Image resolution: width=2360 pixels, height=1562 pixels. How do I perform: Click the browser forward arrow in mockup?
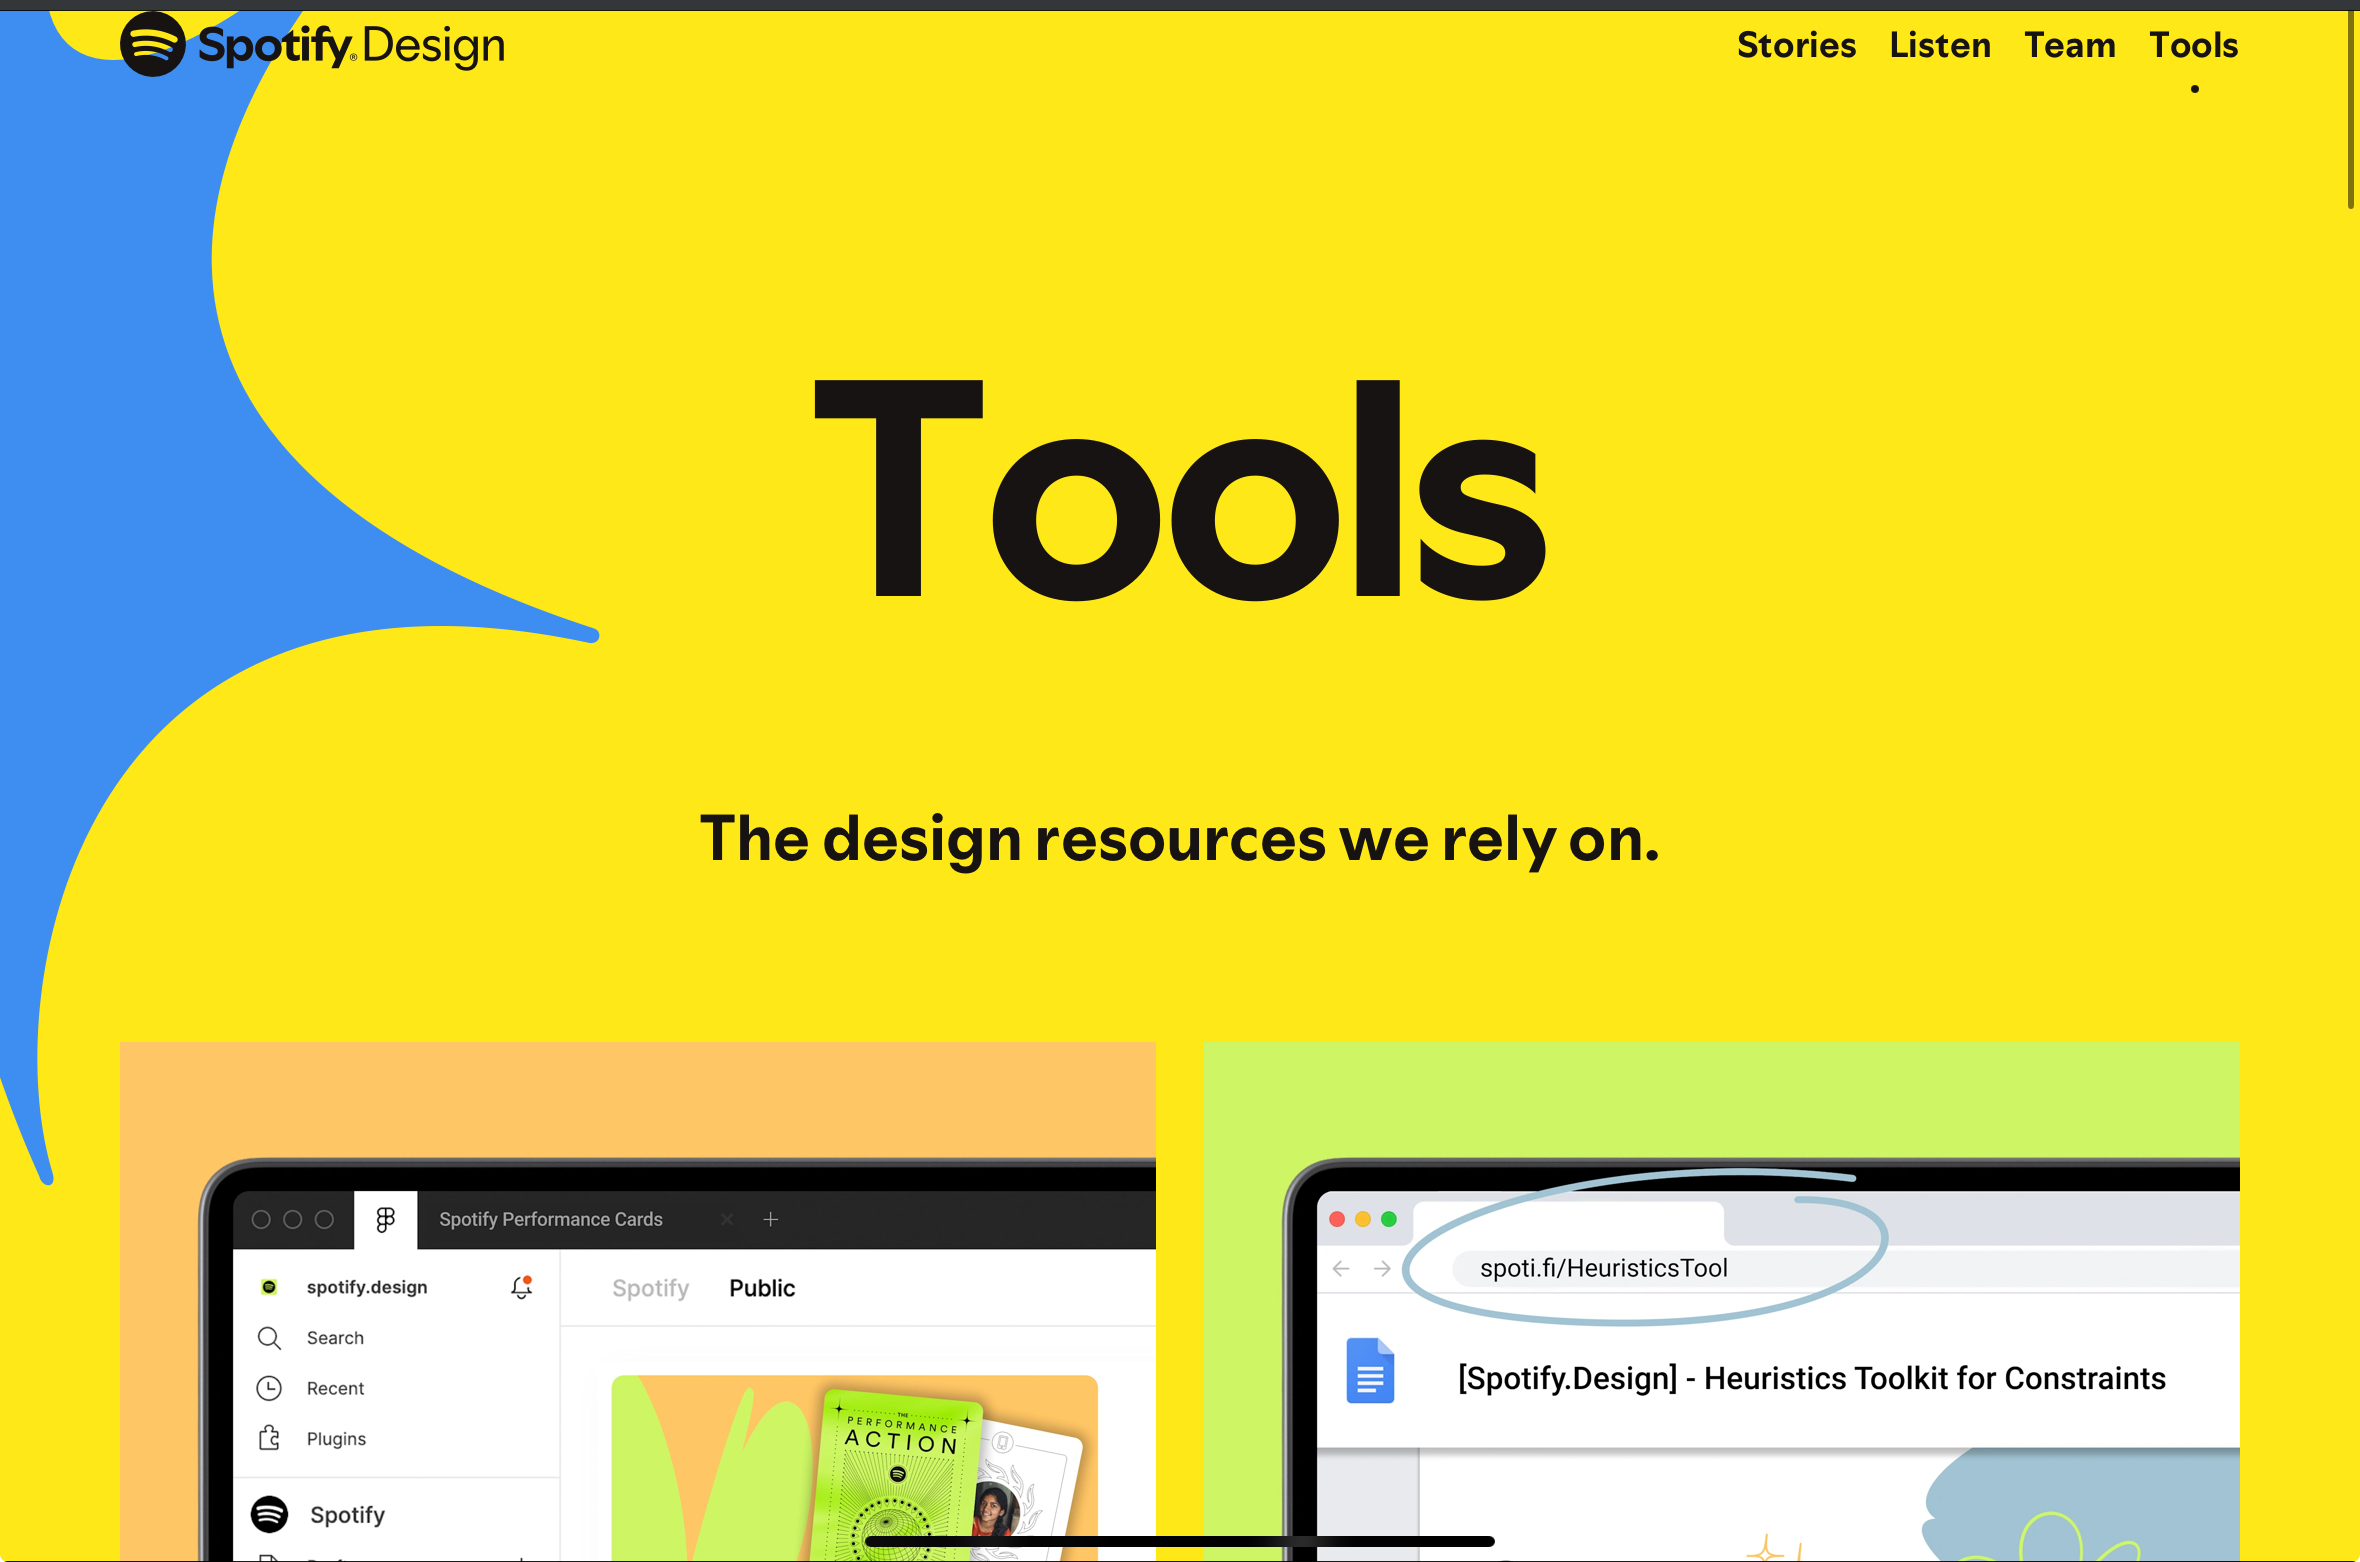coord(1382,1268)
